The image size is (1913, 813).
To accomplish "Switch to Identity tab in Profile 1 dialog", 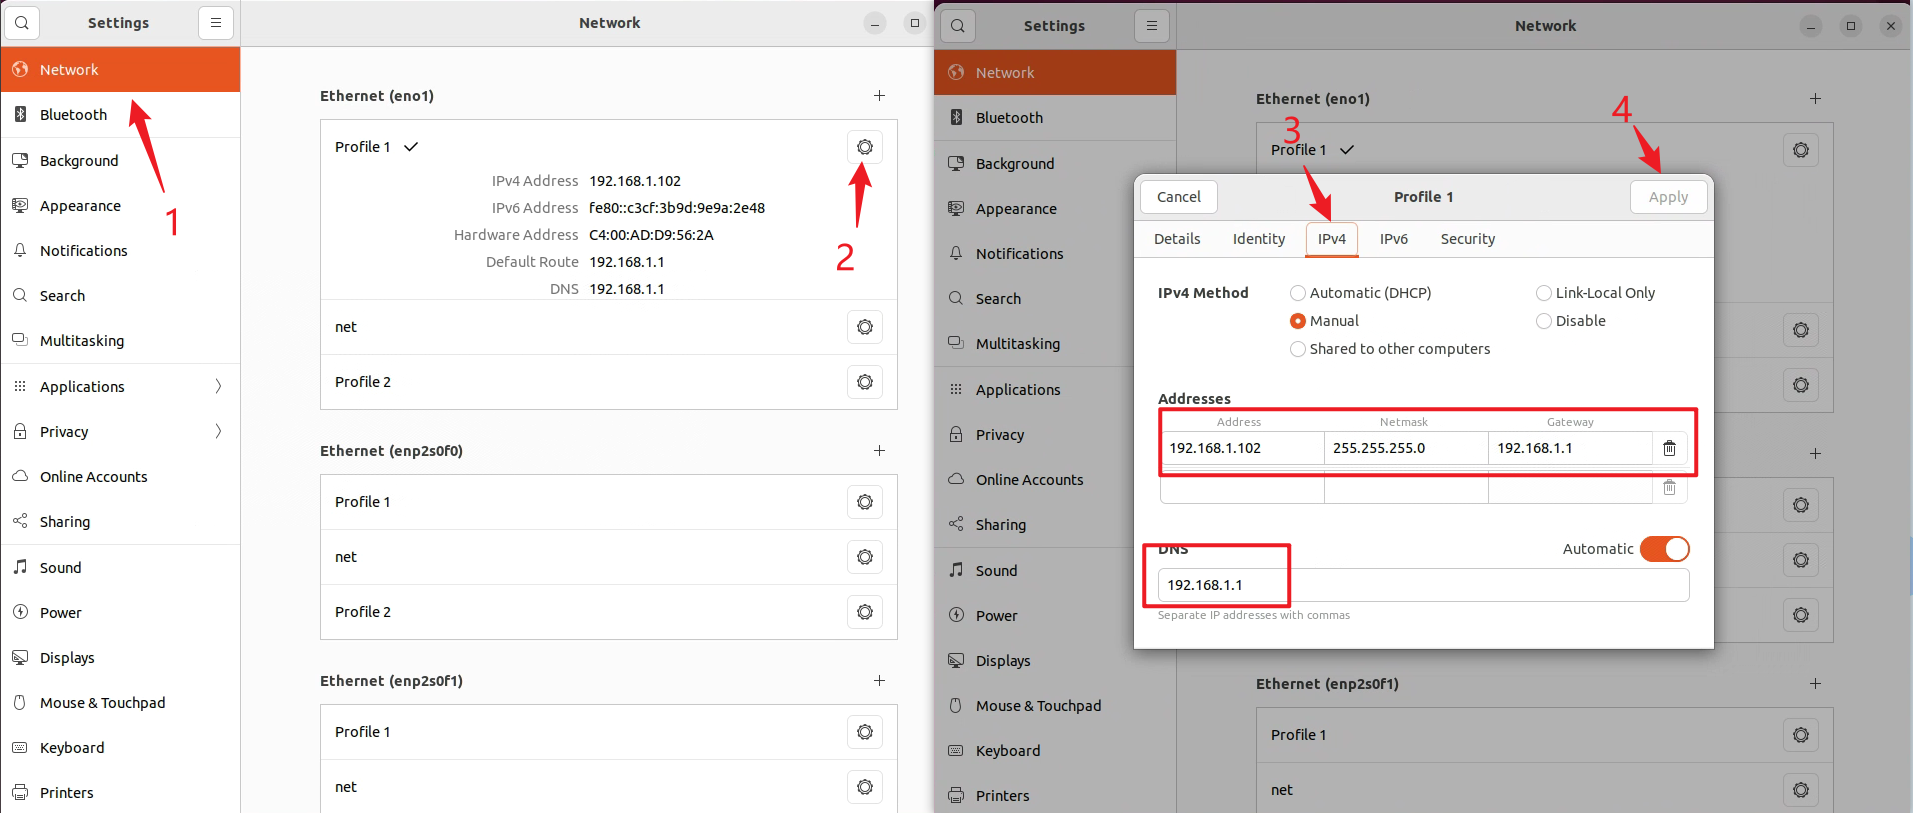I will (x=1259, y=239).
